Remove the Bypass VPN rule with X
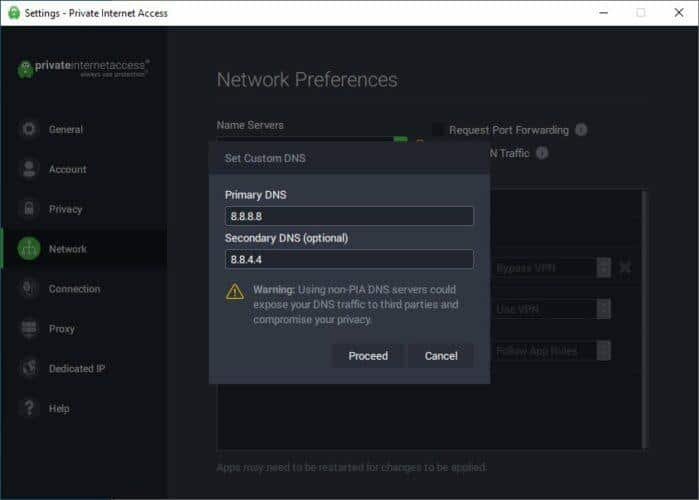The height and width of the screenshot is (500, 699). tap(625, 267)
